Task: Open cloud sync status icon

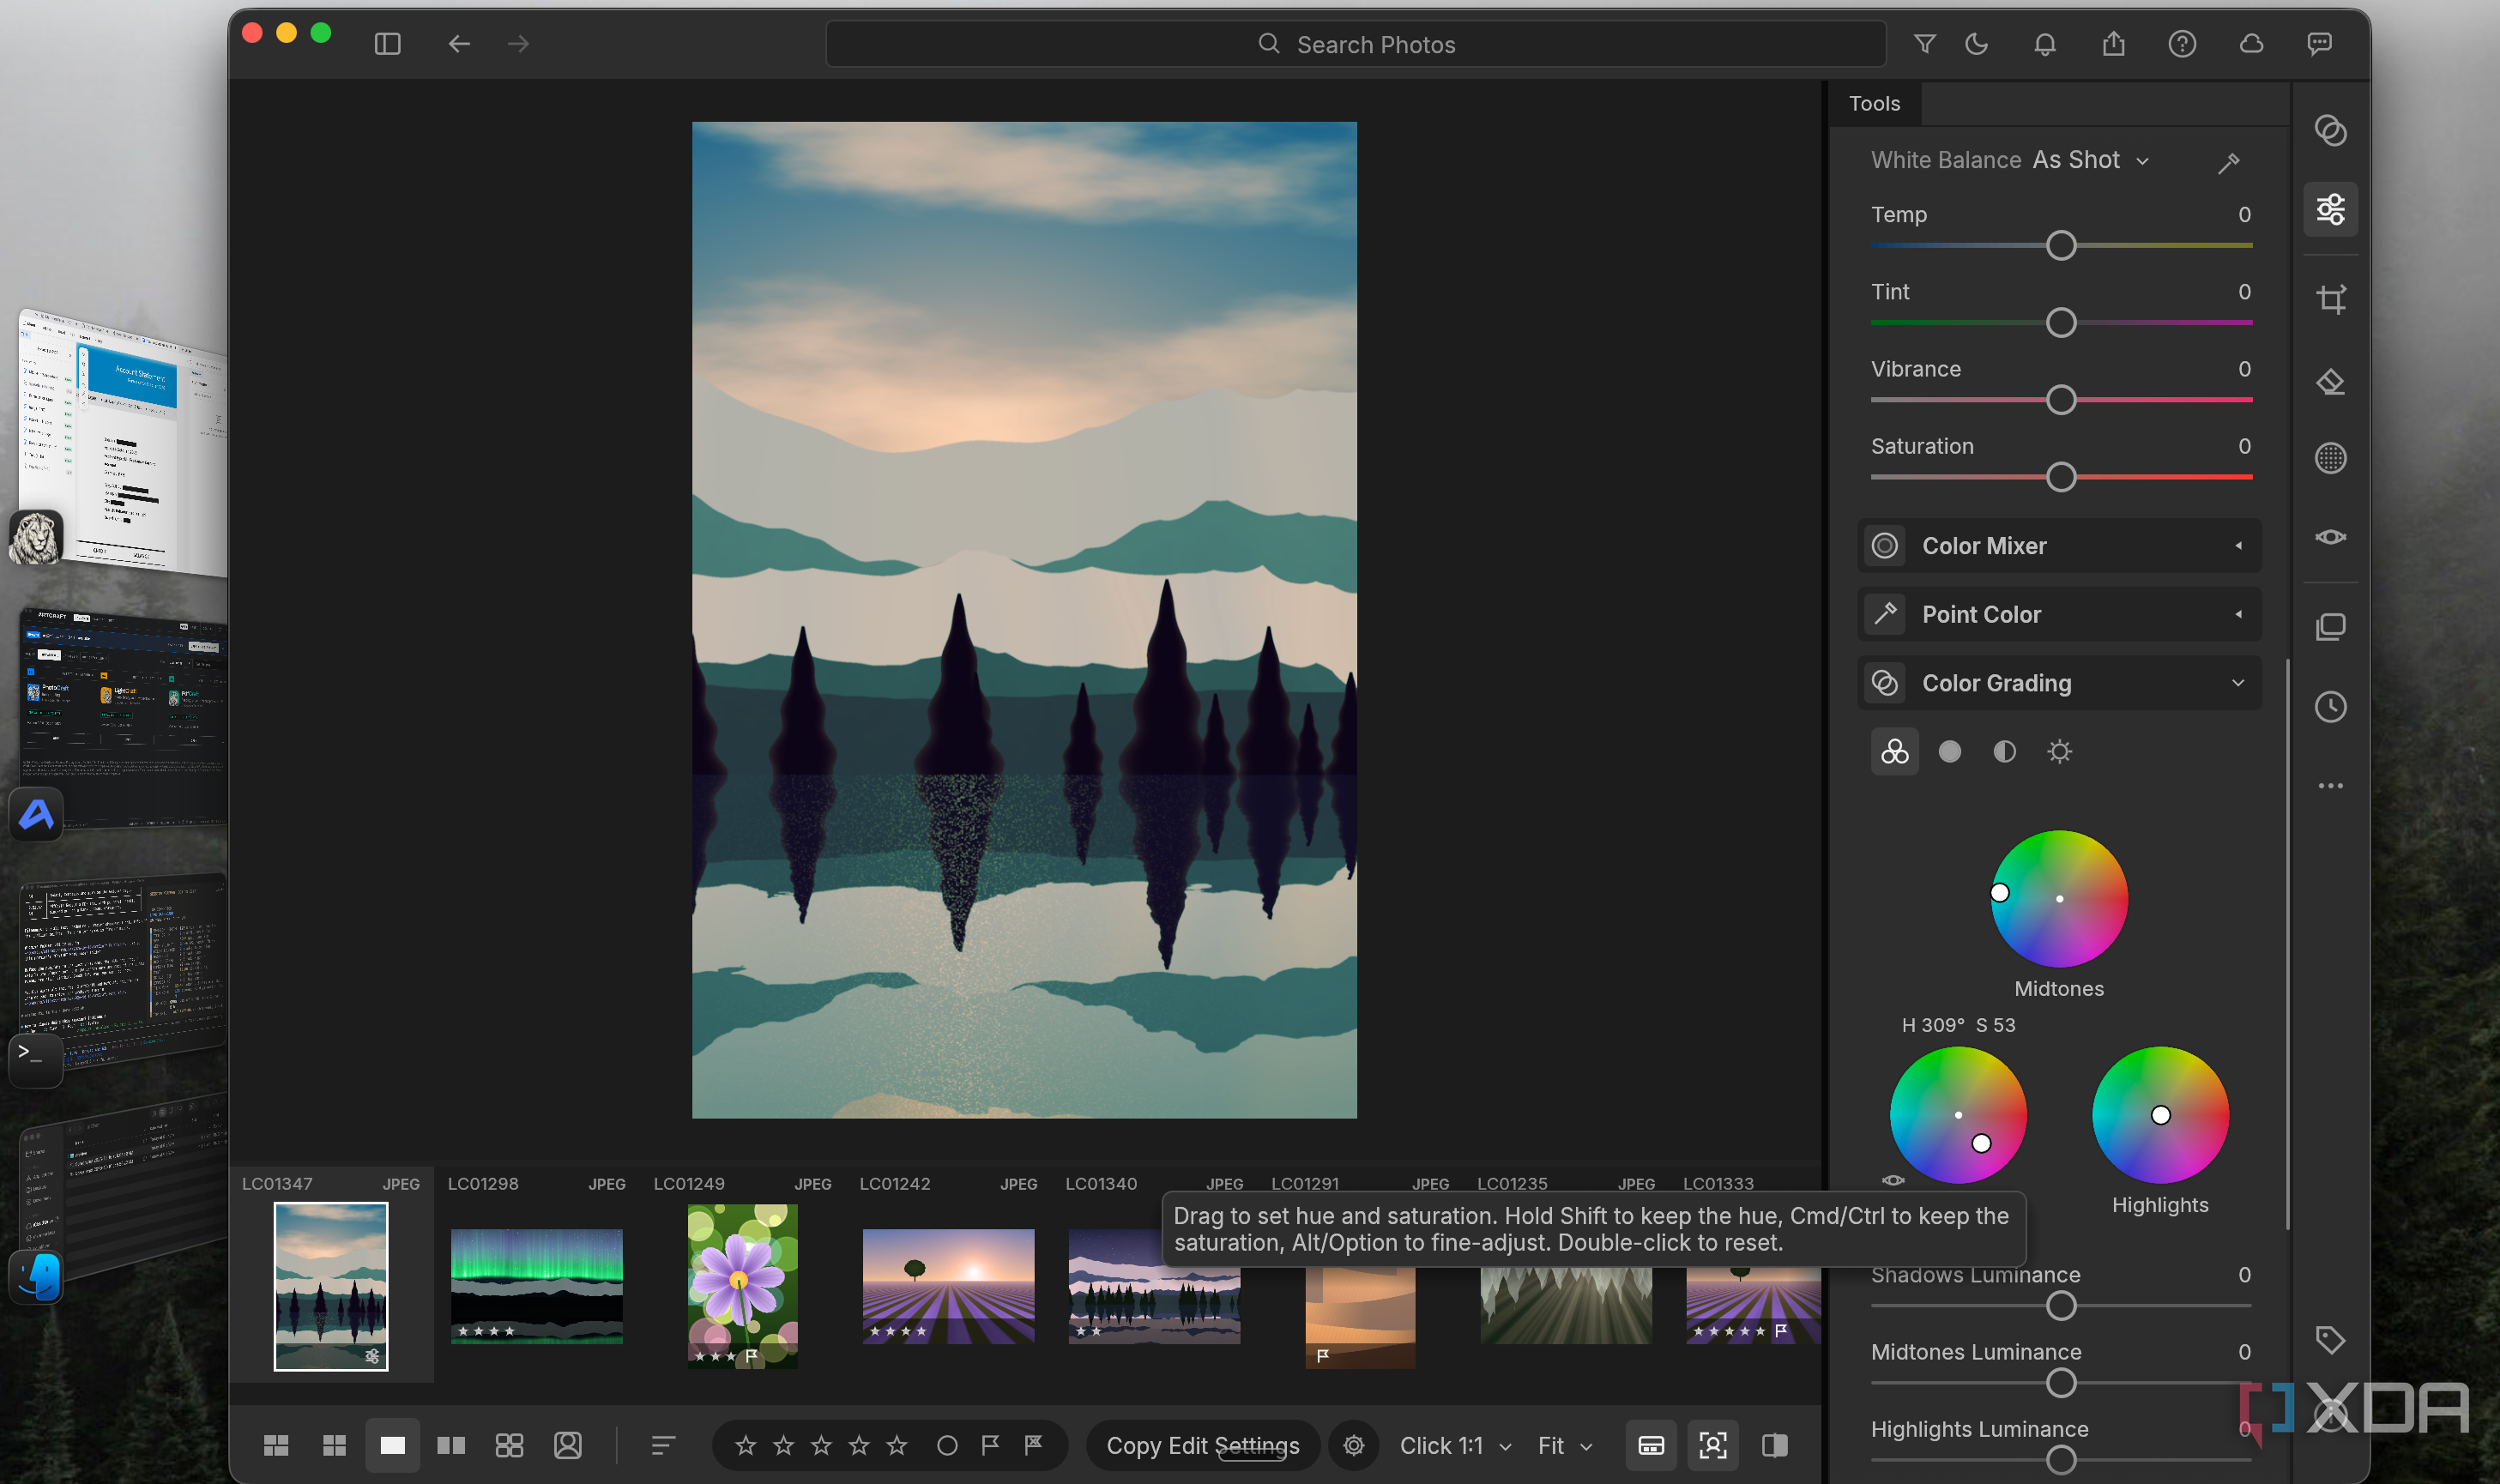Action: coord(2251,44)
